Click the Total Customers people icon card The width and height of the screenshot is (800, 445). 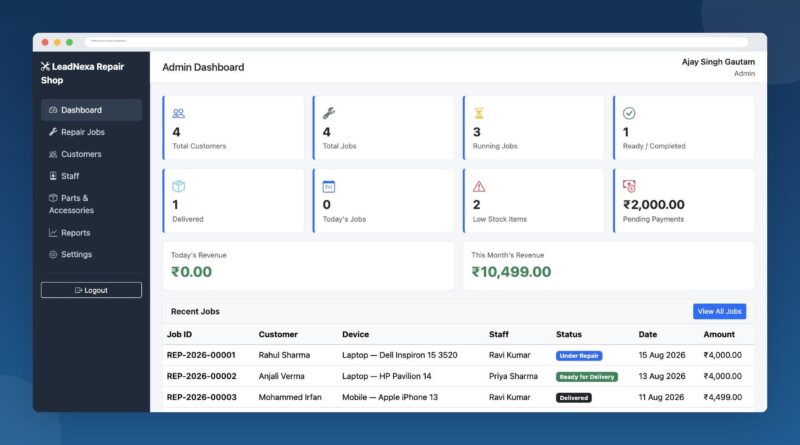179,113
